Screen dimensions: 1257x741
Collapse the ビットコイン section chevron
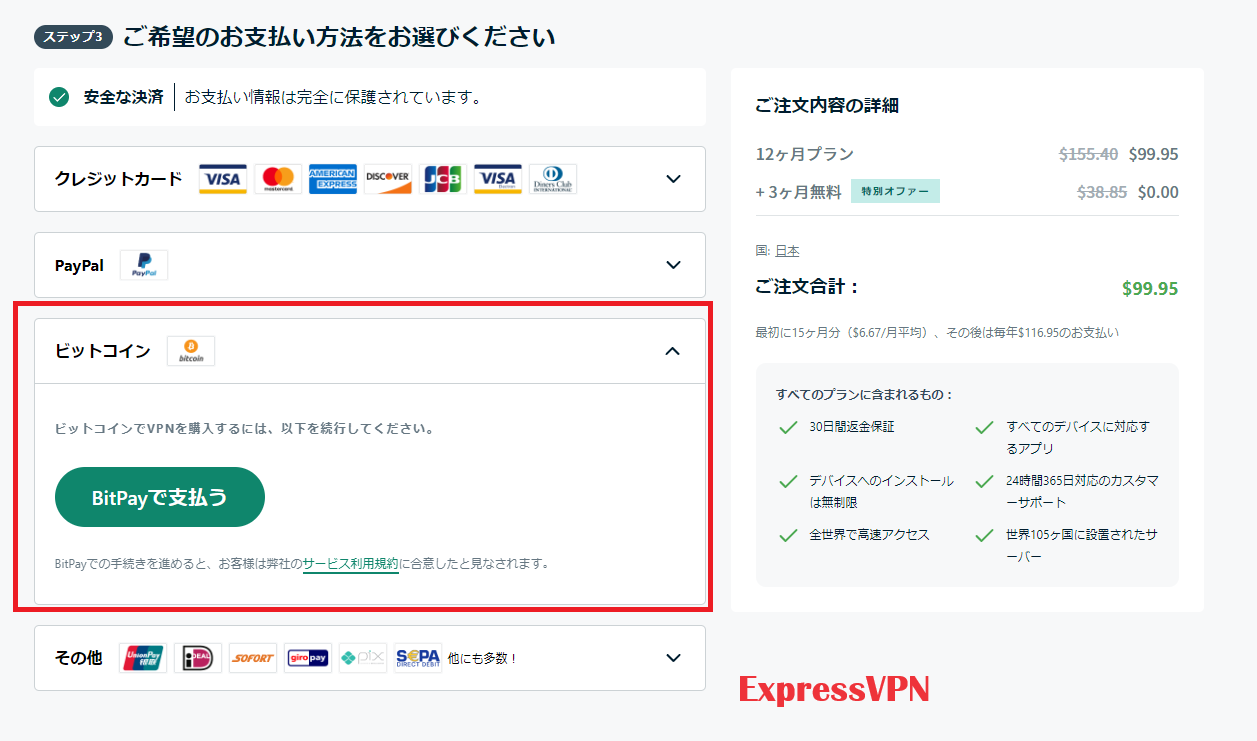tap(673, 351)
